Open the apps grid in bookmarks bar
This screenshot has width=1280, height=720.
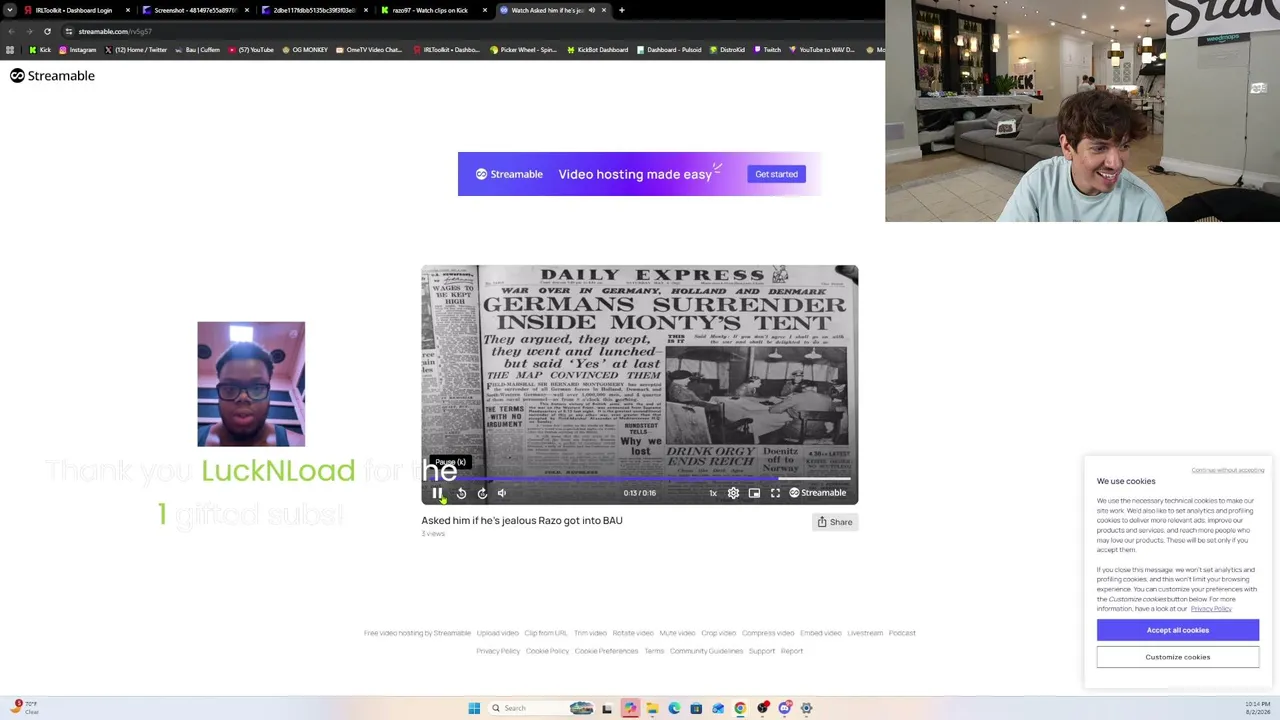point(10,50)
